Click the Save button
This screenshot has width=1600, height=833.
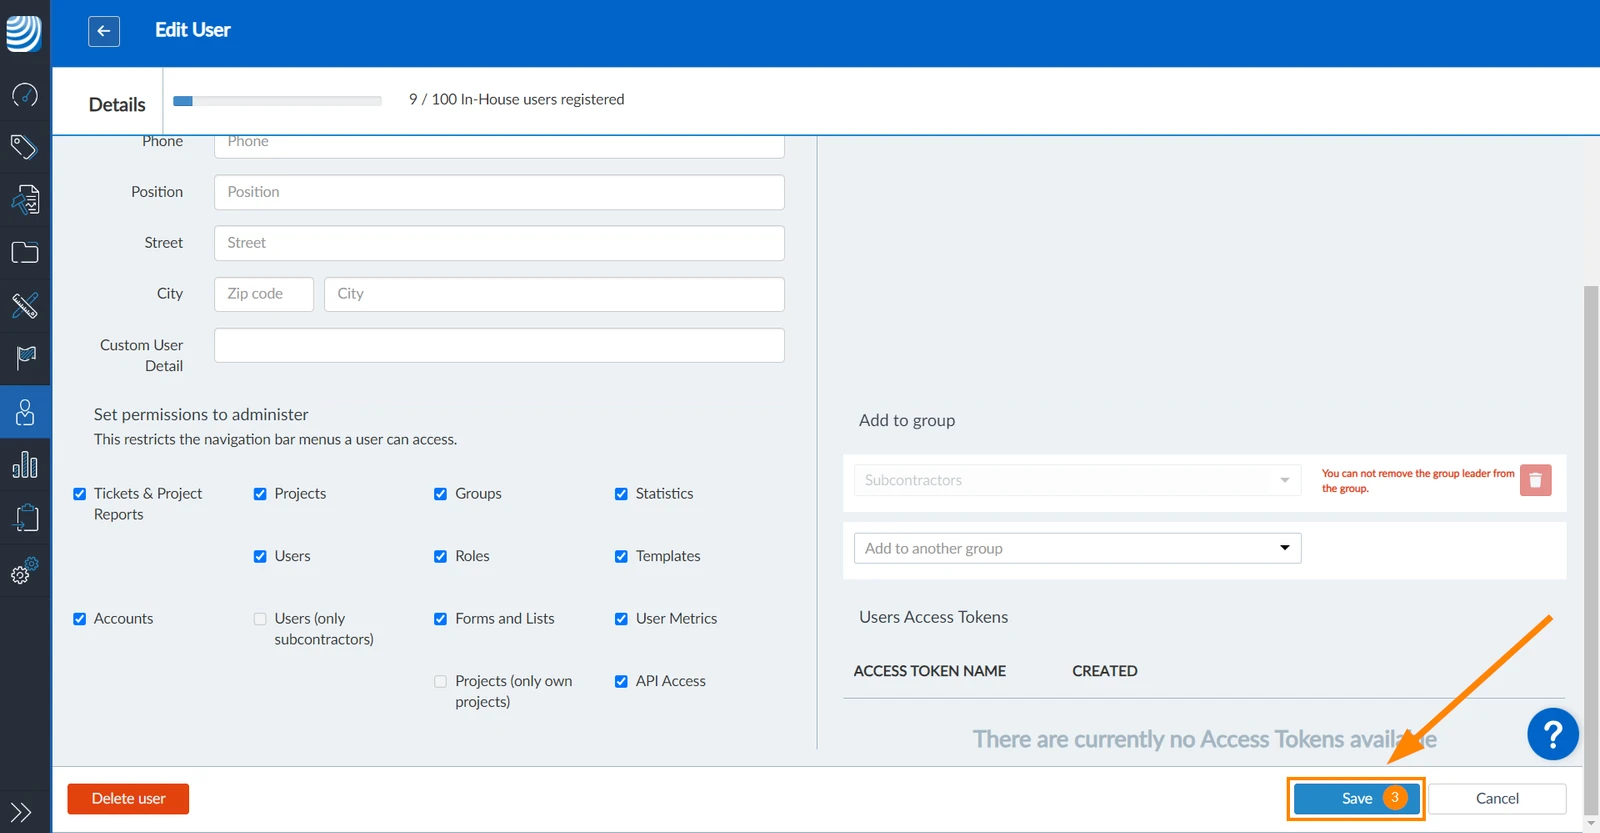point(1356,798)
